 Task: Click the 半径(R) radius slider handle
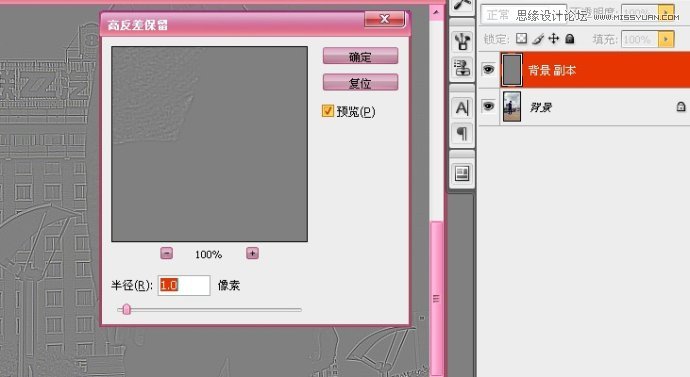[x=126, y=309]
